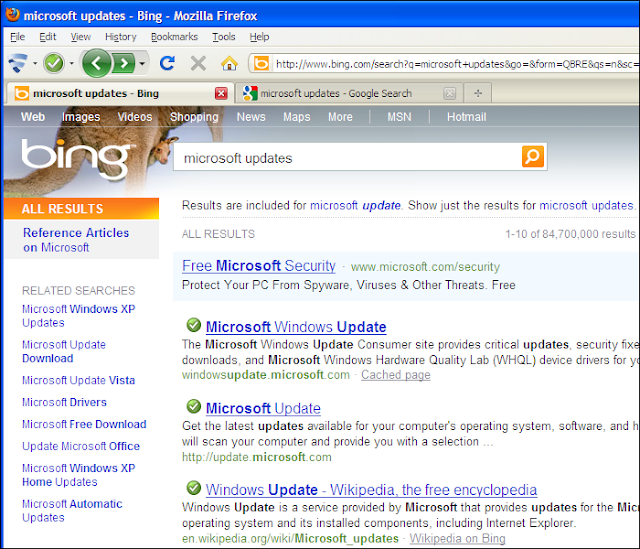The image size is (640, 549).
Task: Open Microsoft Drivers related search
Action: click(64, 402)
